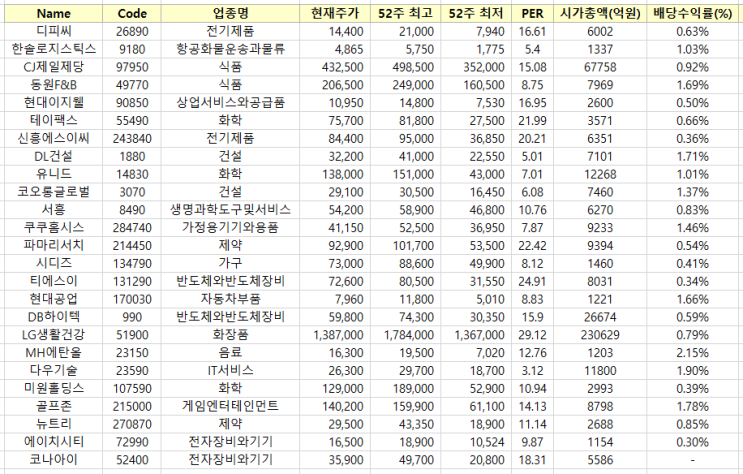Viewport: 743px width, 474px height.
Task: Click code cell 26890
Action: (132, 32)
